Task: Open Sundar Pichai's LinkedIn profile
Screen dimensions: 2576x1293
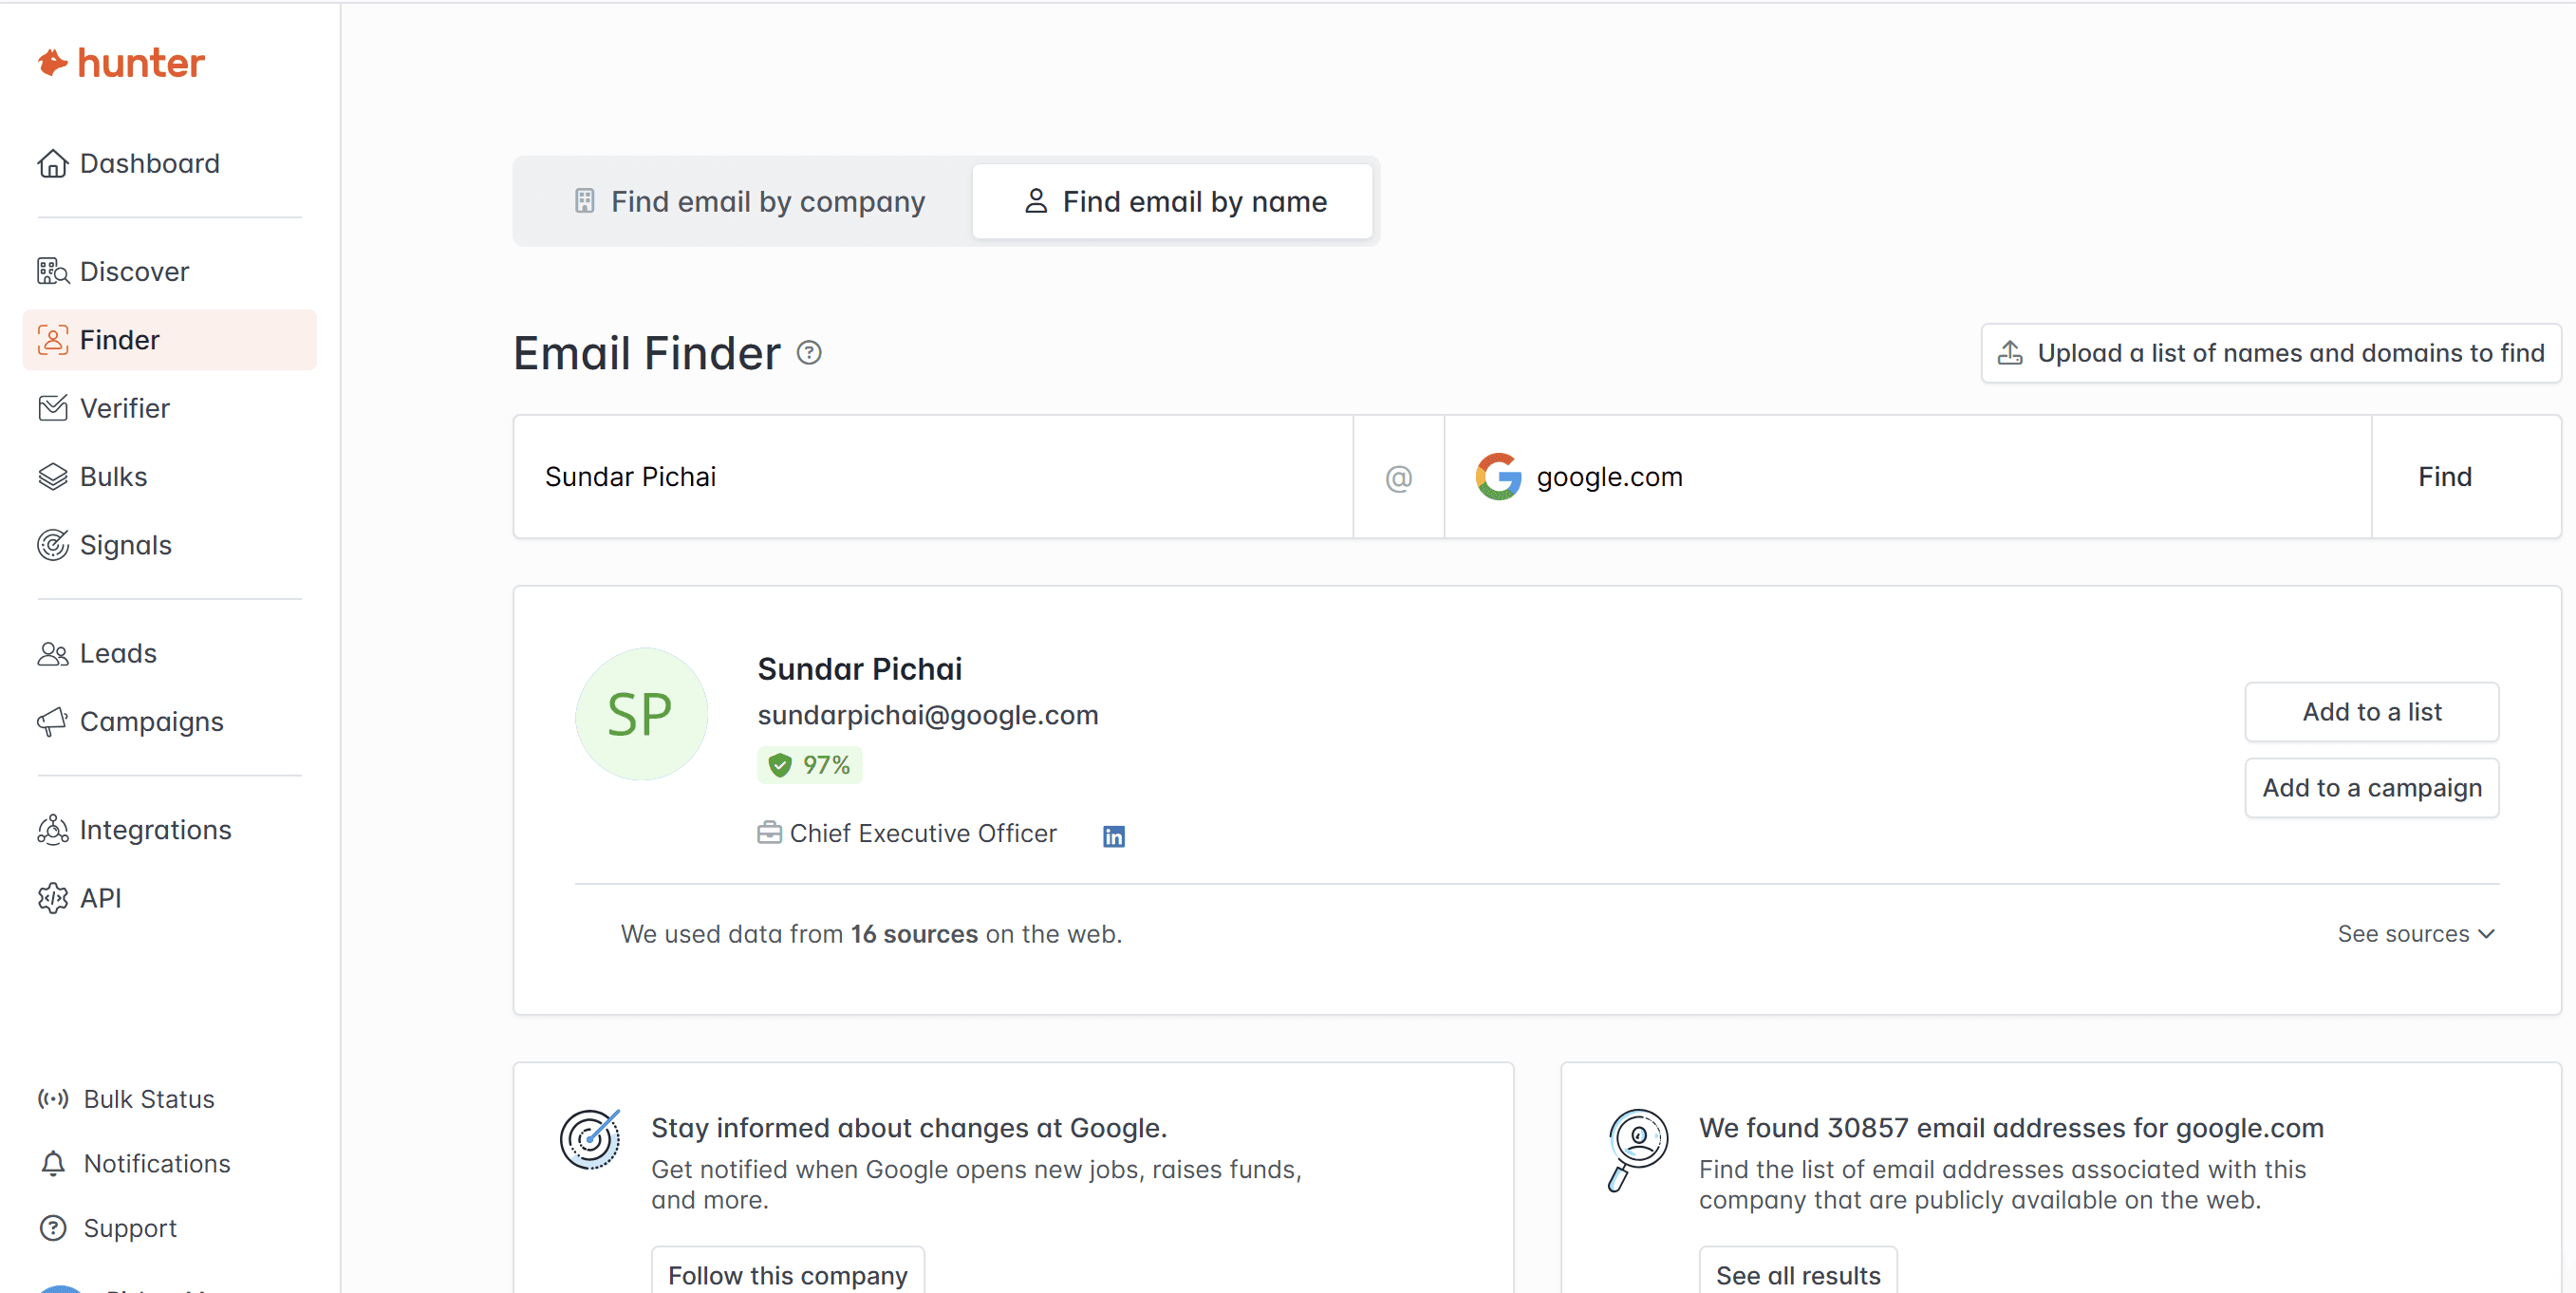Action: tap(1113, 835)
